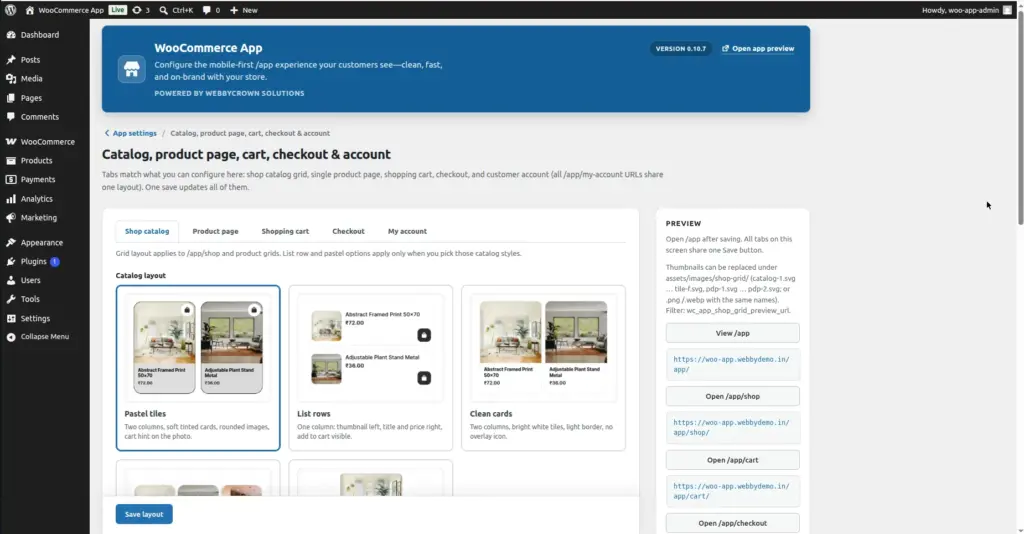Switch to the Product page tab
The height and width of the screenshot is (534, 1024).
click(215, 231)
